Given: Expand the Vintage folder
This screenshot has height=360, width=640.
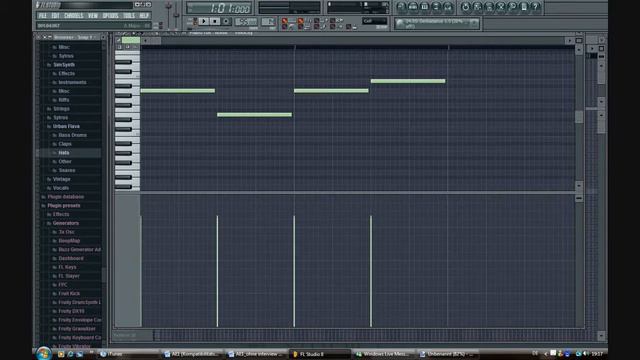Looking at the screenshot, I should [62, 179].
